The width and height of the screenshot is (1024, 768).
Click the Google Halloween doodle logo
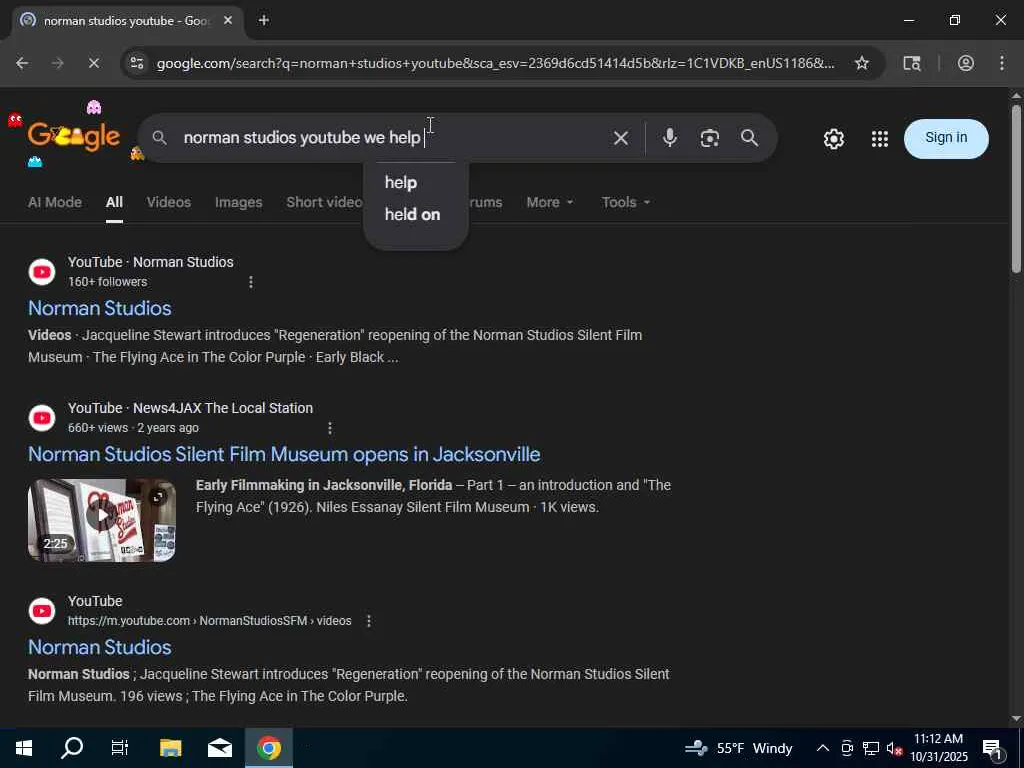(74, 136)
